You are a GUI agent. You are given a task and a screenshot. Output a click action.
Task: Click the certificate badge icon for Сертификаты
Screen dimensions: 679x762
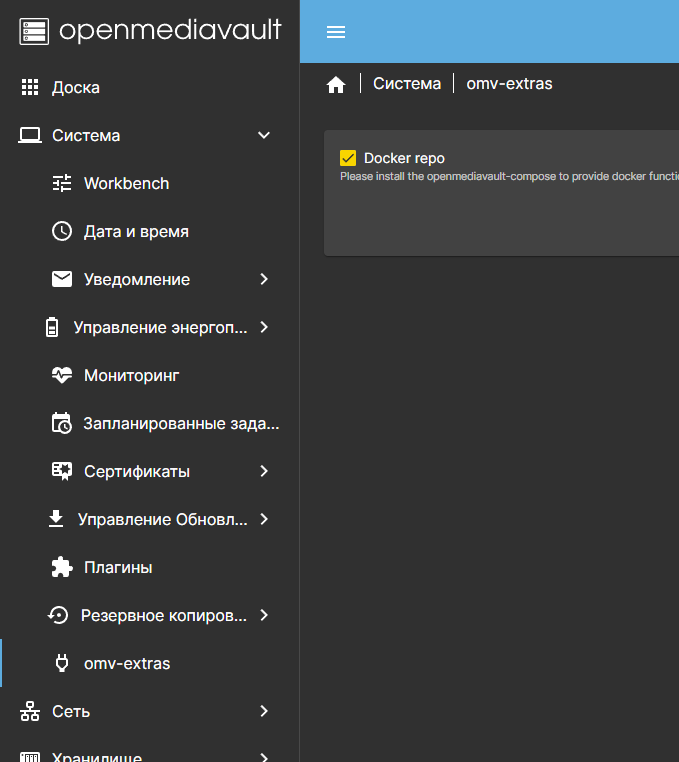pos(62,471)
